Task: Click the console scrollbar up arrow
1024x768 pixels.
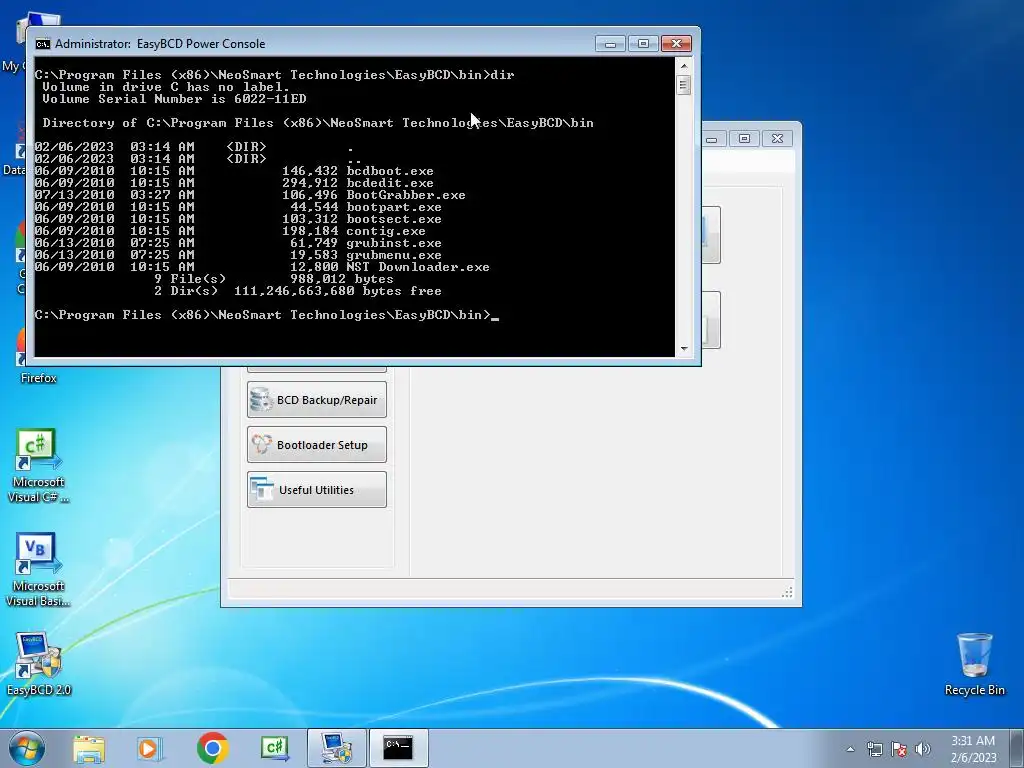Action: [x=684, y=66]
